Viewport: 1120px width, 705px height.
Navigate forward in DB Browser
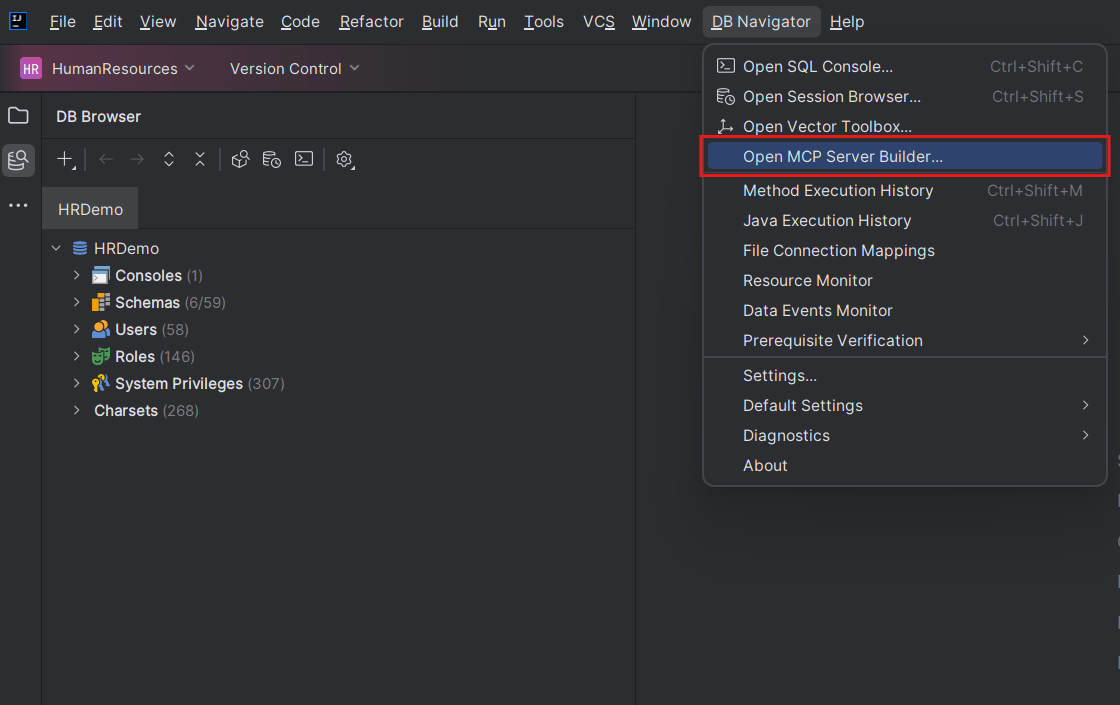[x=137, y=159]
